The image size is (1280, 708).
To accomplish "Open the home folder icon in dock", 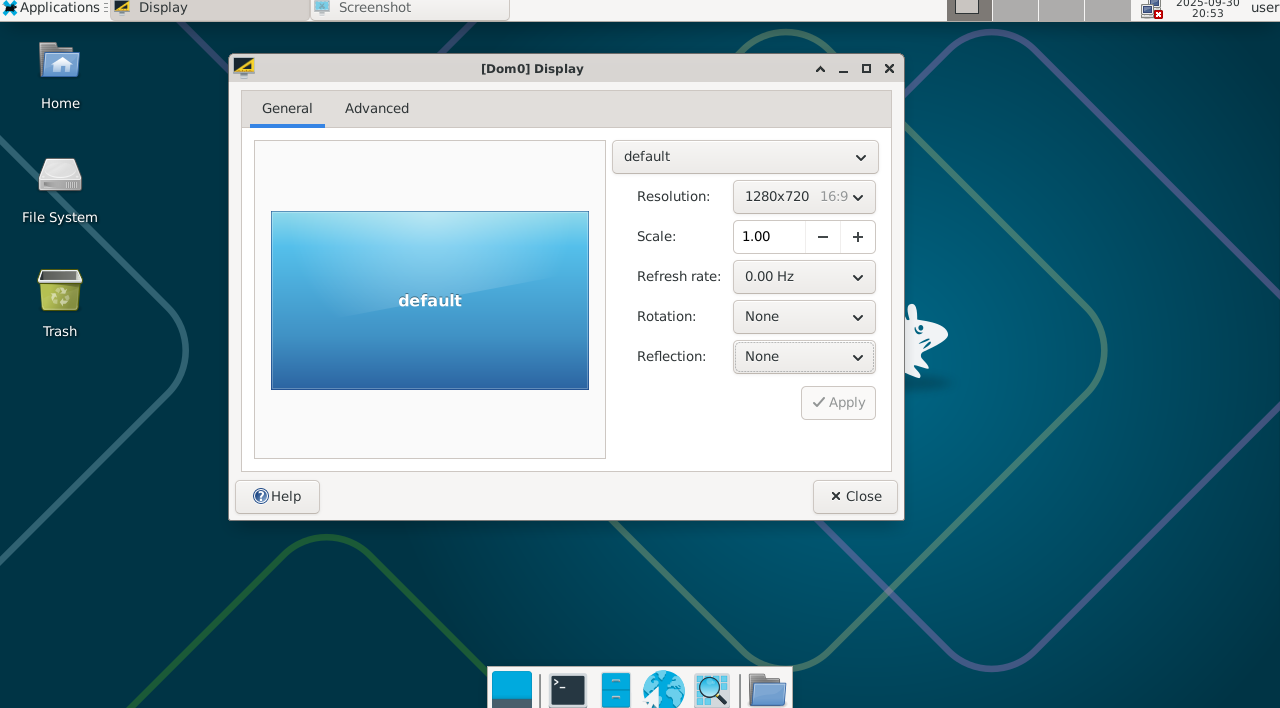I will 767,689.
